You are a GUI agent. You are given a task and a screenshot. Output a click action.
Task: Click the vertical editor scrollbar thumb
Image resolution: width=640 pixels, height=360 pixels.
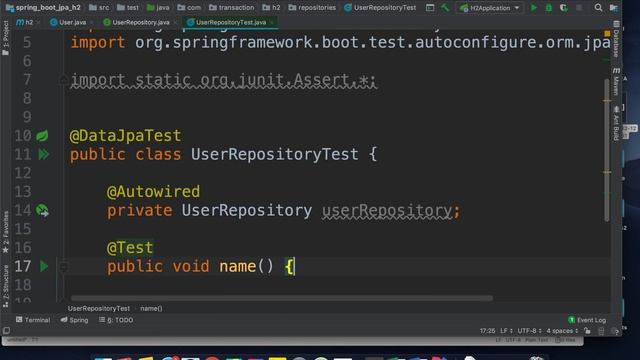tap(607, 149)
